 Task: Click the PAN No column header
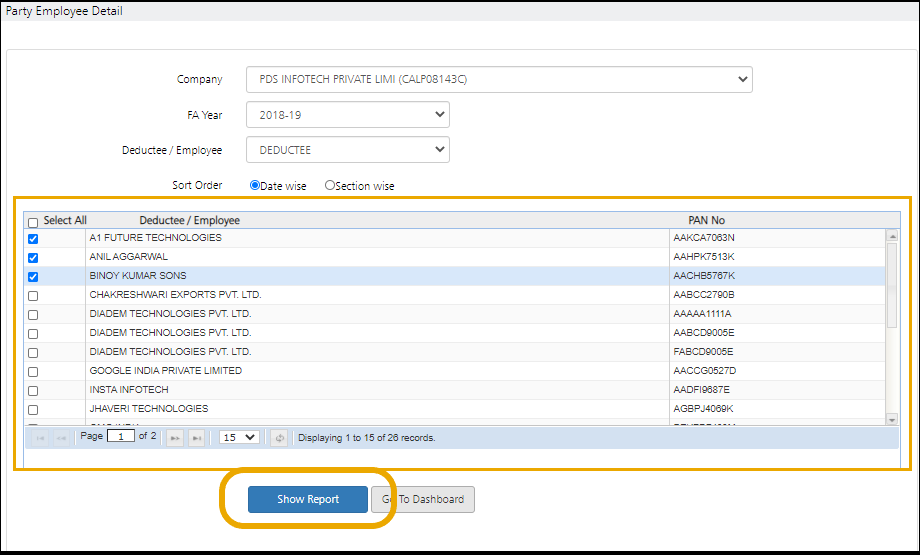pos(706,220)
